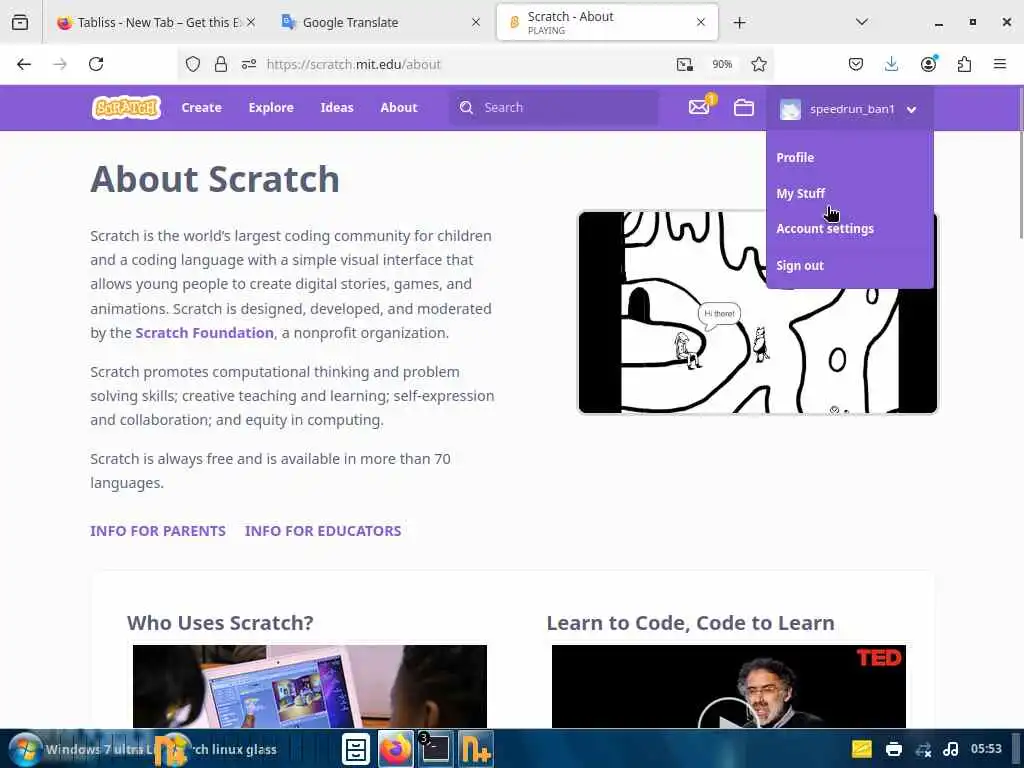Click the printer tray icon

893,749
